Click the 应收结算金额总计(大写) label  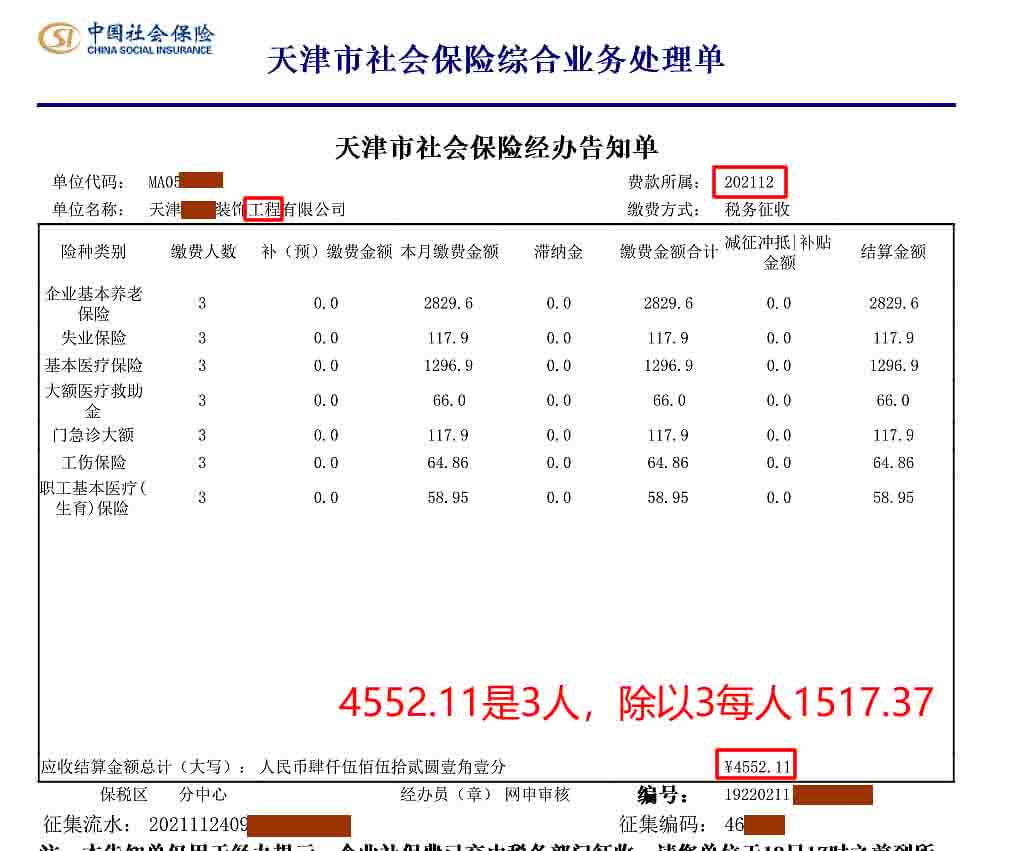(x=143, y=767)
